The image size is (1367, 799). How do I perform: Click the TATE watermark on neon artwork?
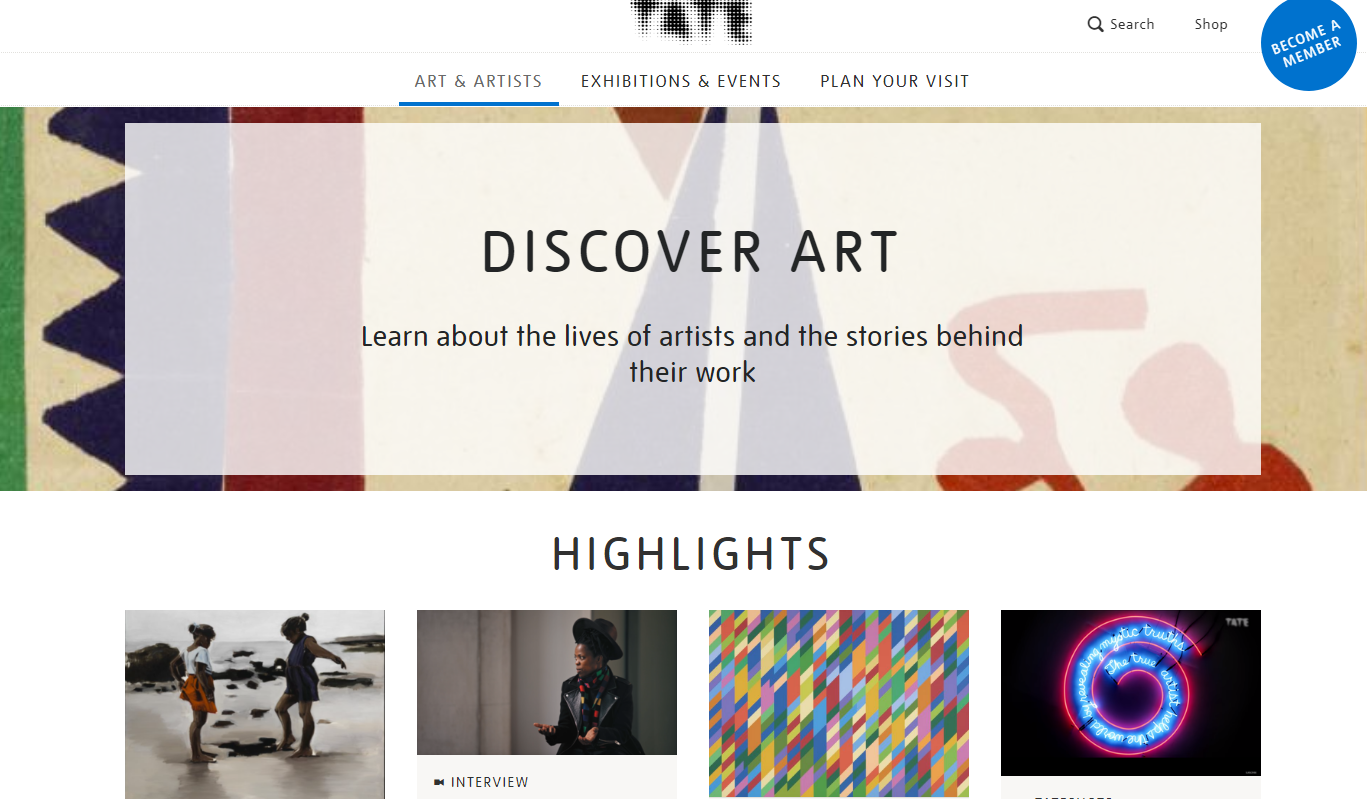pos(1237,623)
